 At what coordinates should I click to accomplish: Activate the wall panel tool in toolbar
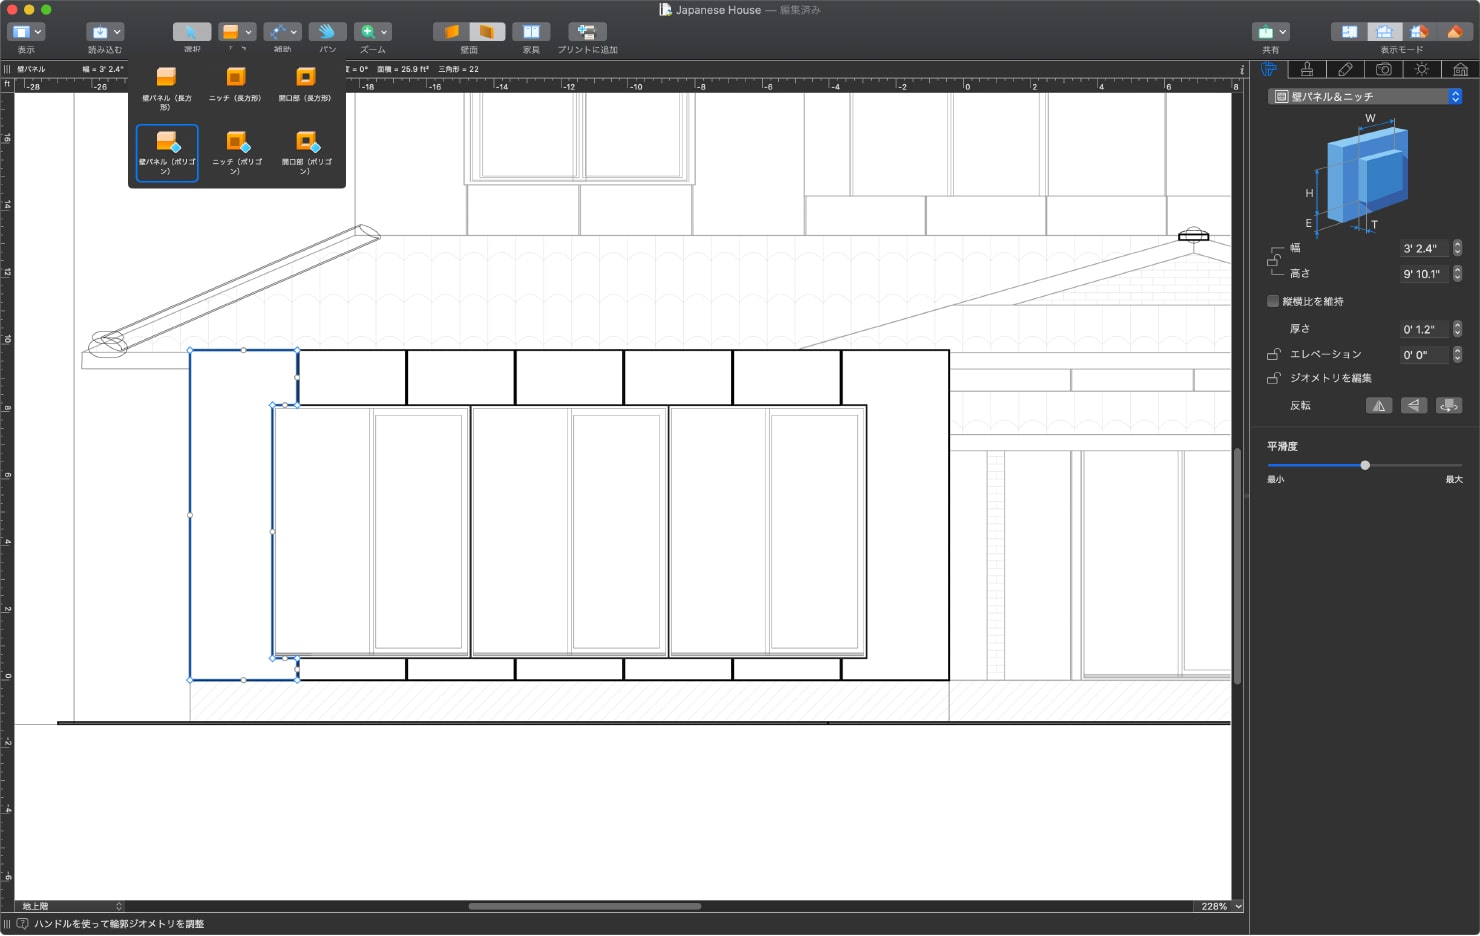coord(230,32)
